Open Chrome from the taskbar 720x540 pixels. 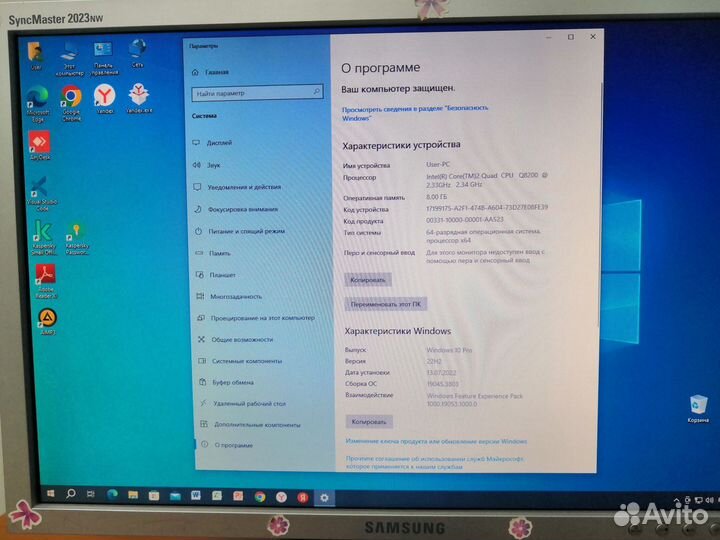tap(260, 497)
